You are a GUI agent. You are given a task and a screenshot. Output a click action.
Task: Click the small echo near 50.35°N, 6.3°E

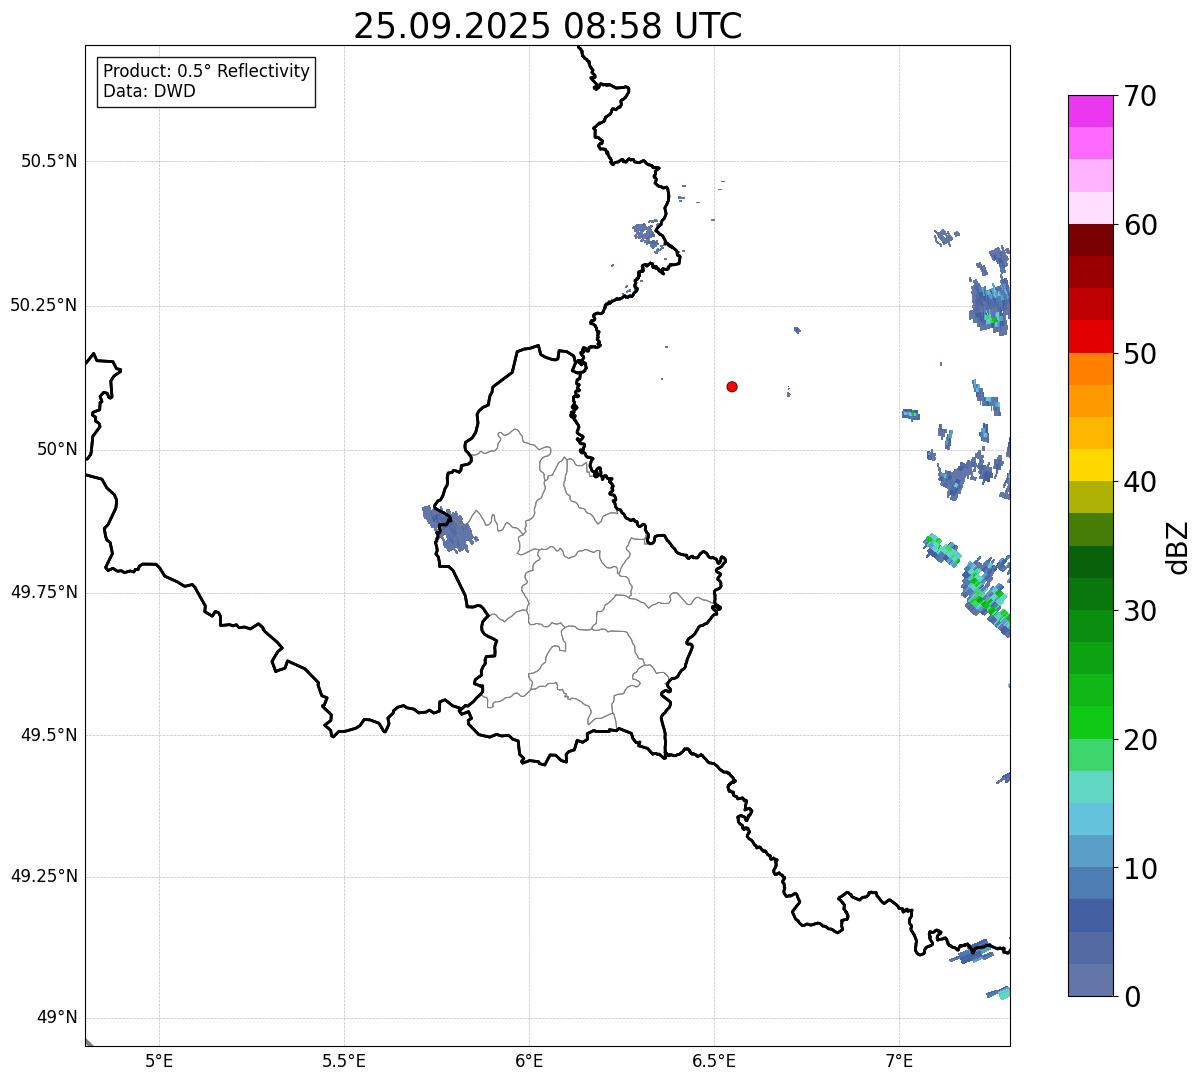point(647,236)
